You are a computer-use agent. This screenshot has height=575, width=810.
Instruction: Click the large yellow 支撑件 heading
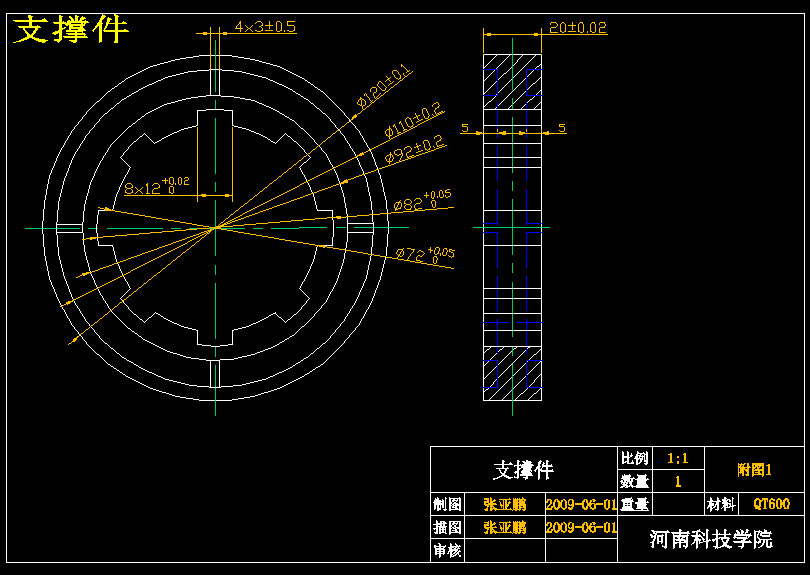tap(70, 29)
